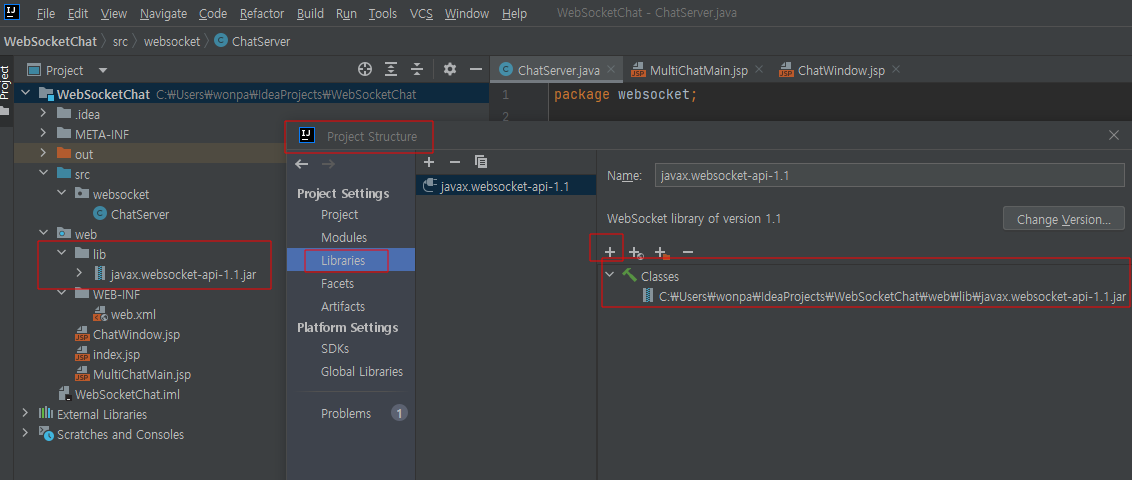Click the Expand All icon in Project panel
1132x480 pixels.
391,69
